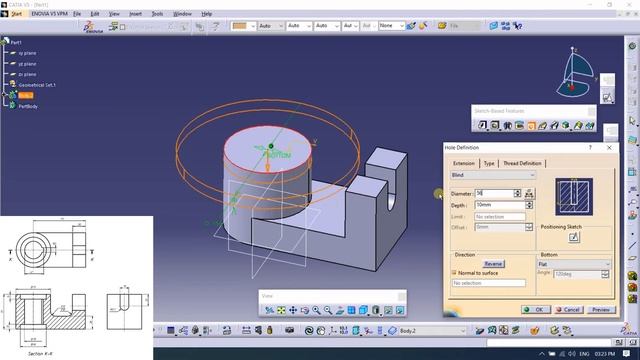Click the Reverse direction button
The image size is (640, 360).
click(x=493, y=264)
